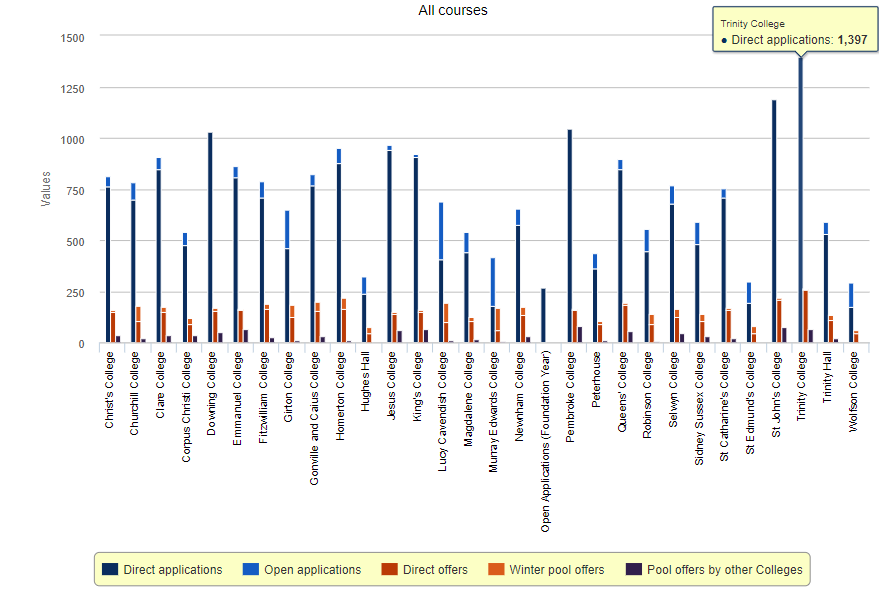Toggle the Winter pool offers legend entry

point(546,569)
